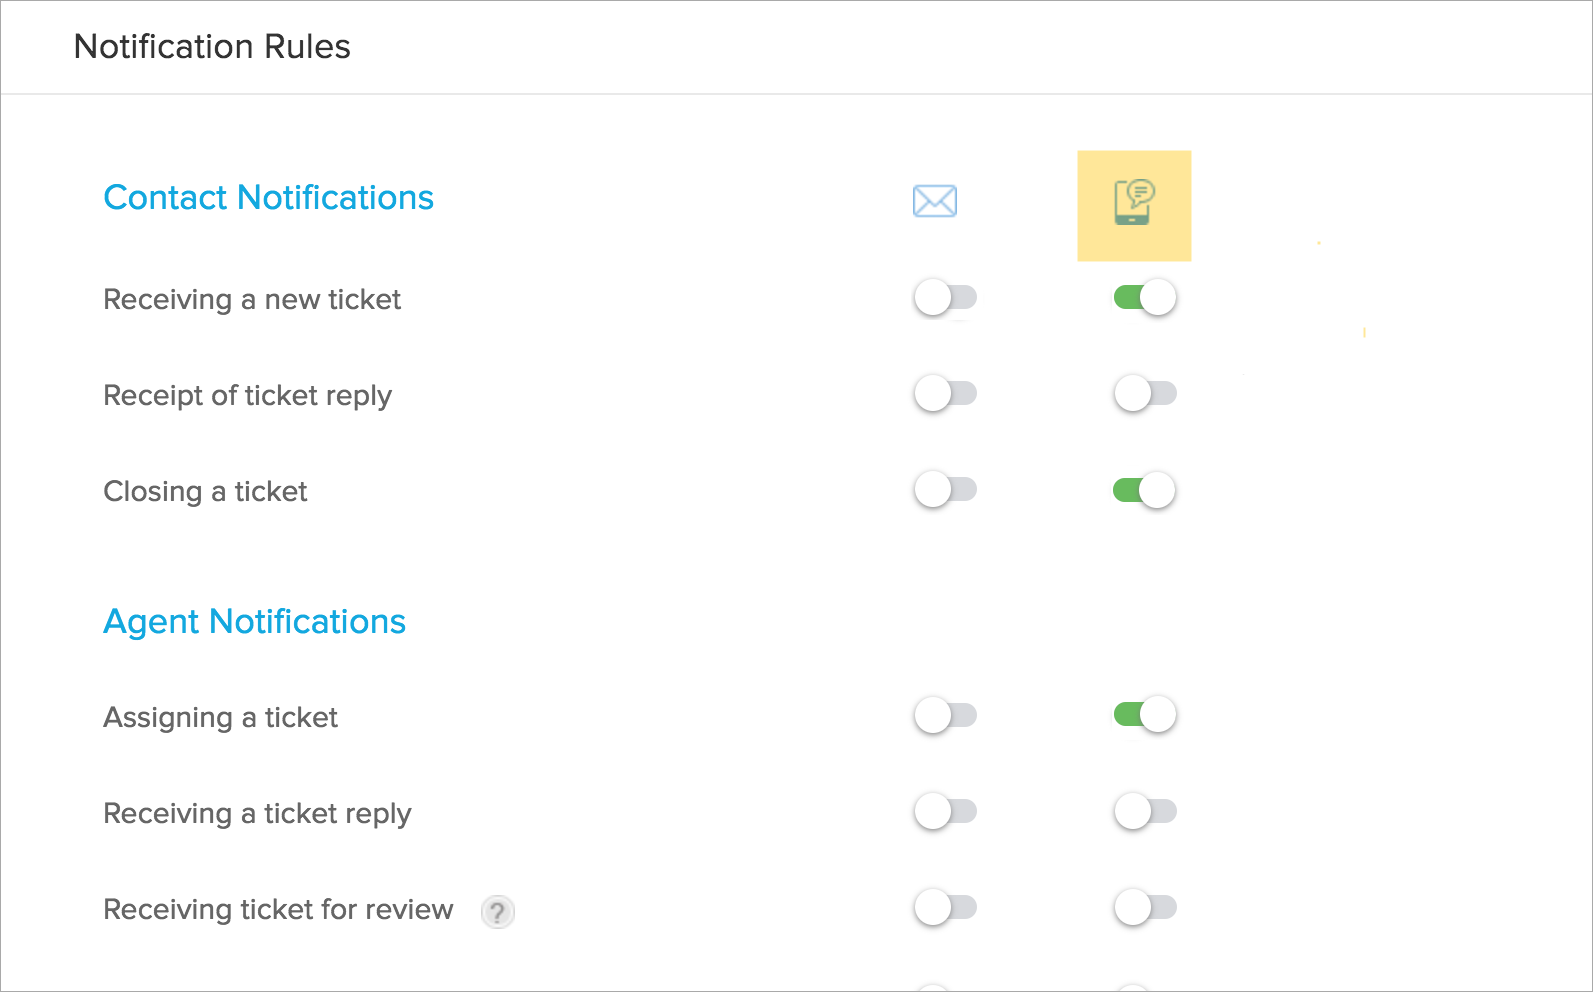Enable email for Closing a ticket
The height and width of the screenshot is (992, 1593).
[945, 490]
